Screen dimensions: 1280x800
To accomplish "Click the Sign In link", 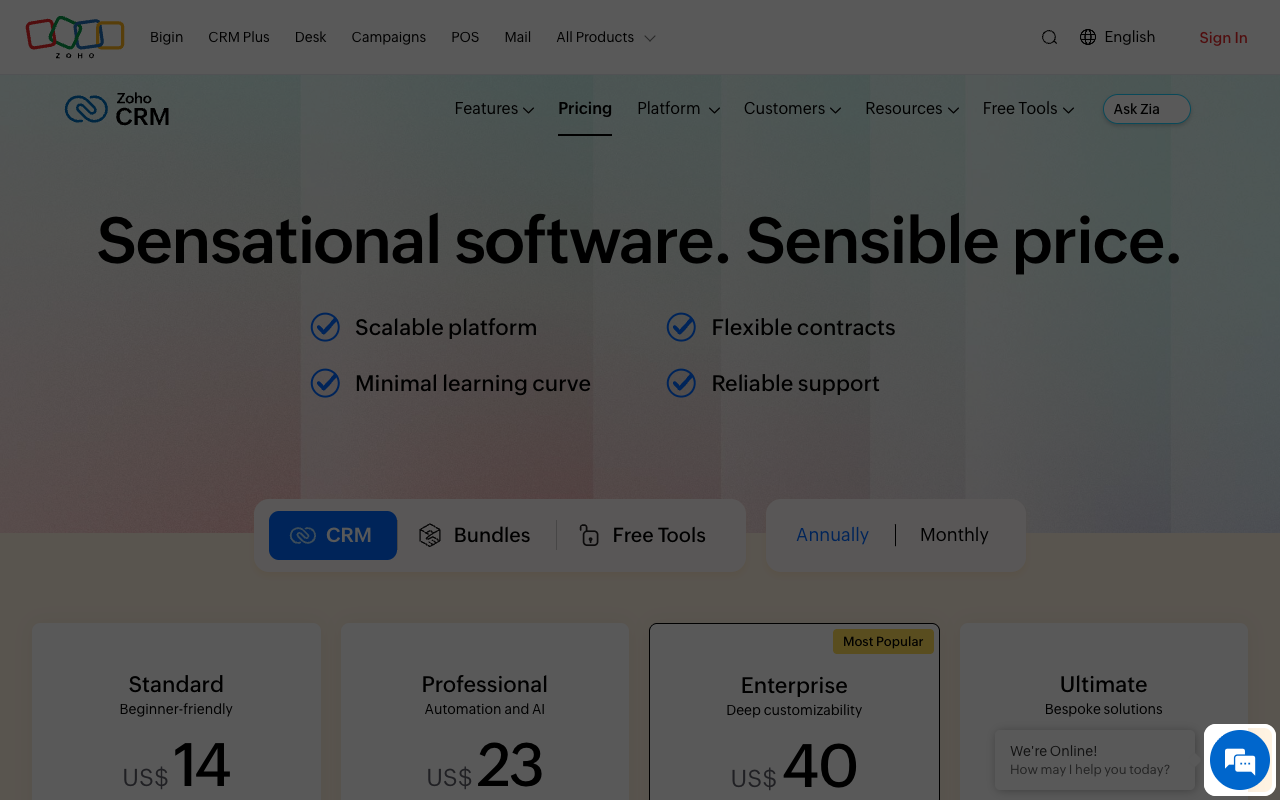I will click(1223, 38).
